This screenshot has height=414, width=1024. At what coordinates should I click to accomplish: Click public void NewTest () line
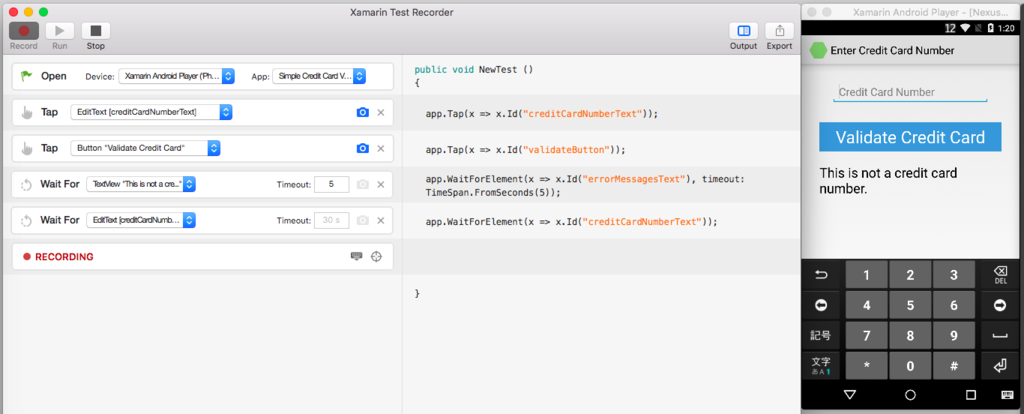473,69
